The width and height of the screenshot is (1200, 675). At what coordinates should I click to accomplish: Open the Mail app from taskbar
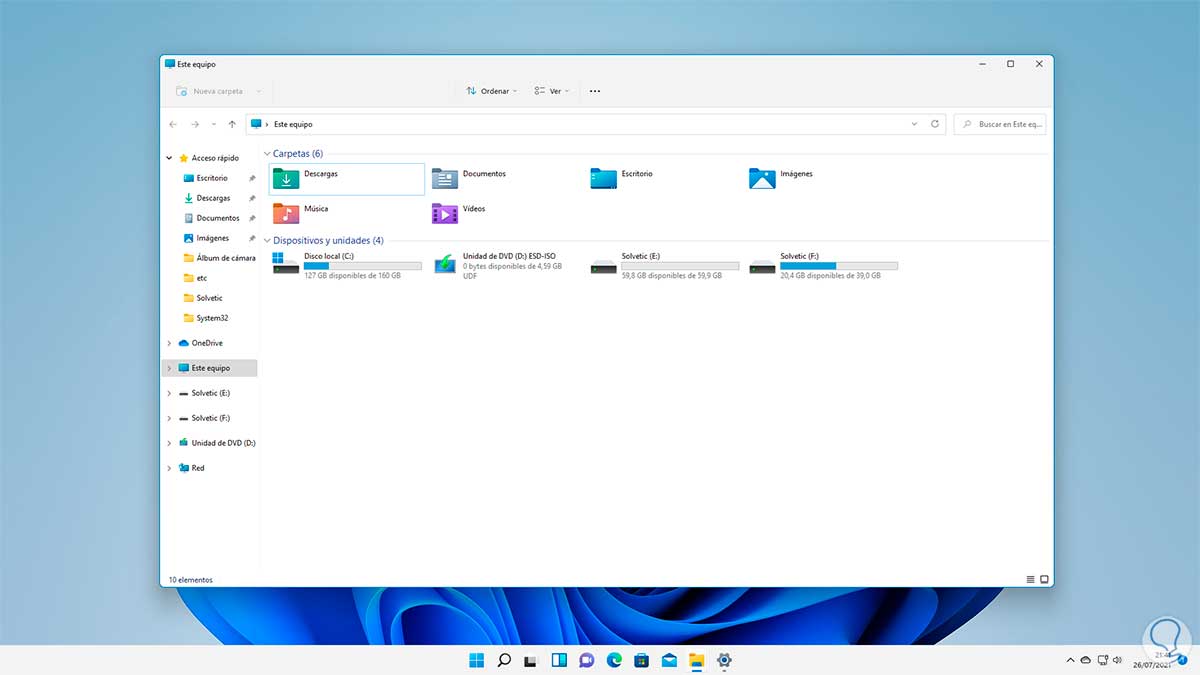pyautogui.click(x=669, y=660)
